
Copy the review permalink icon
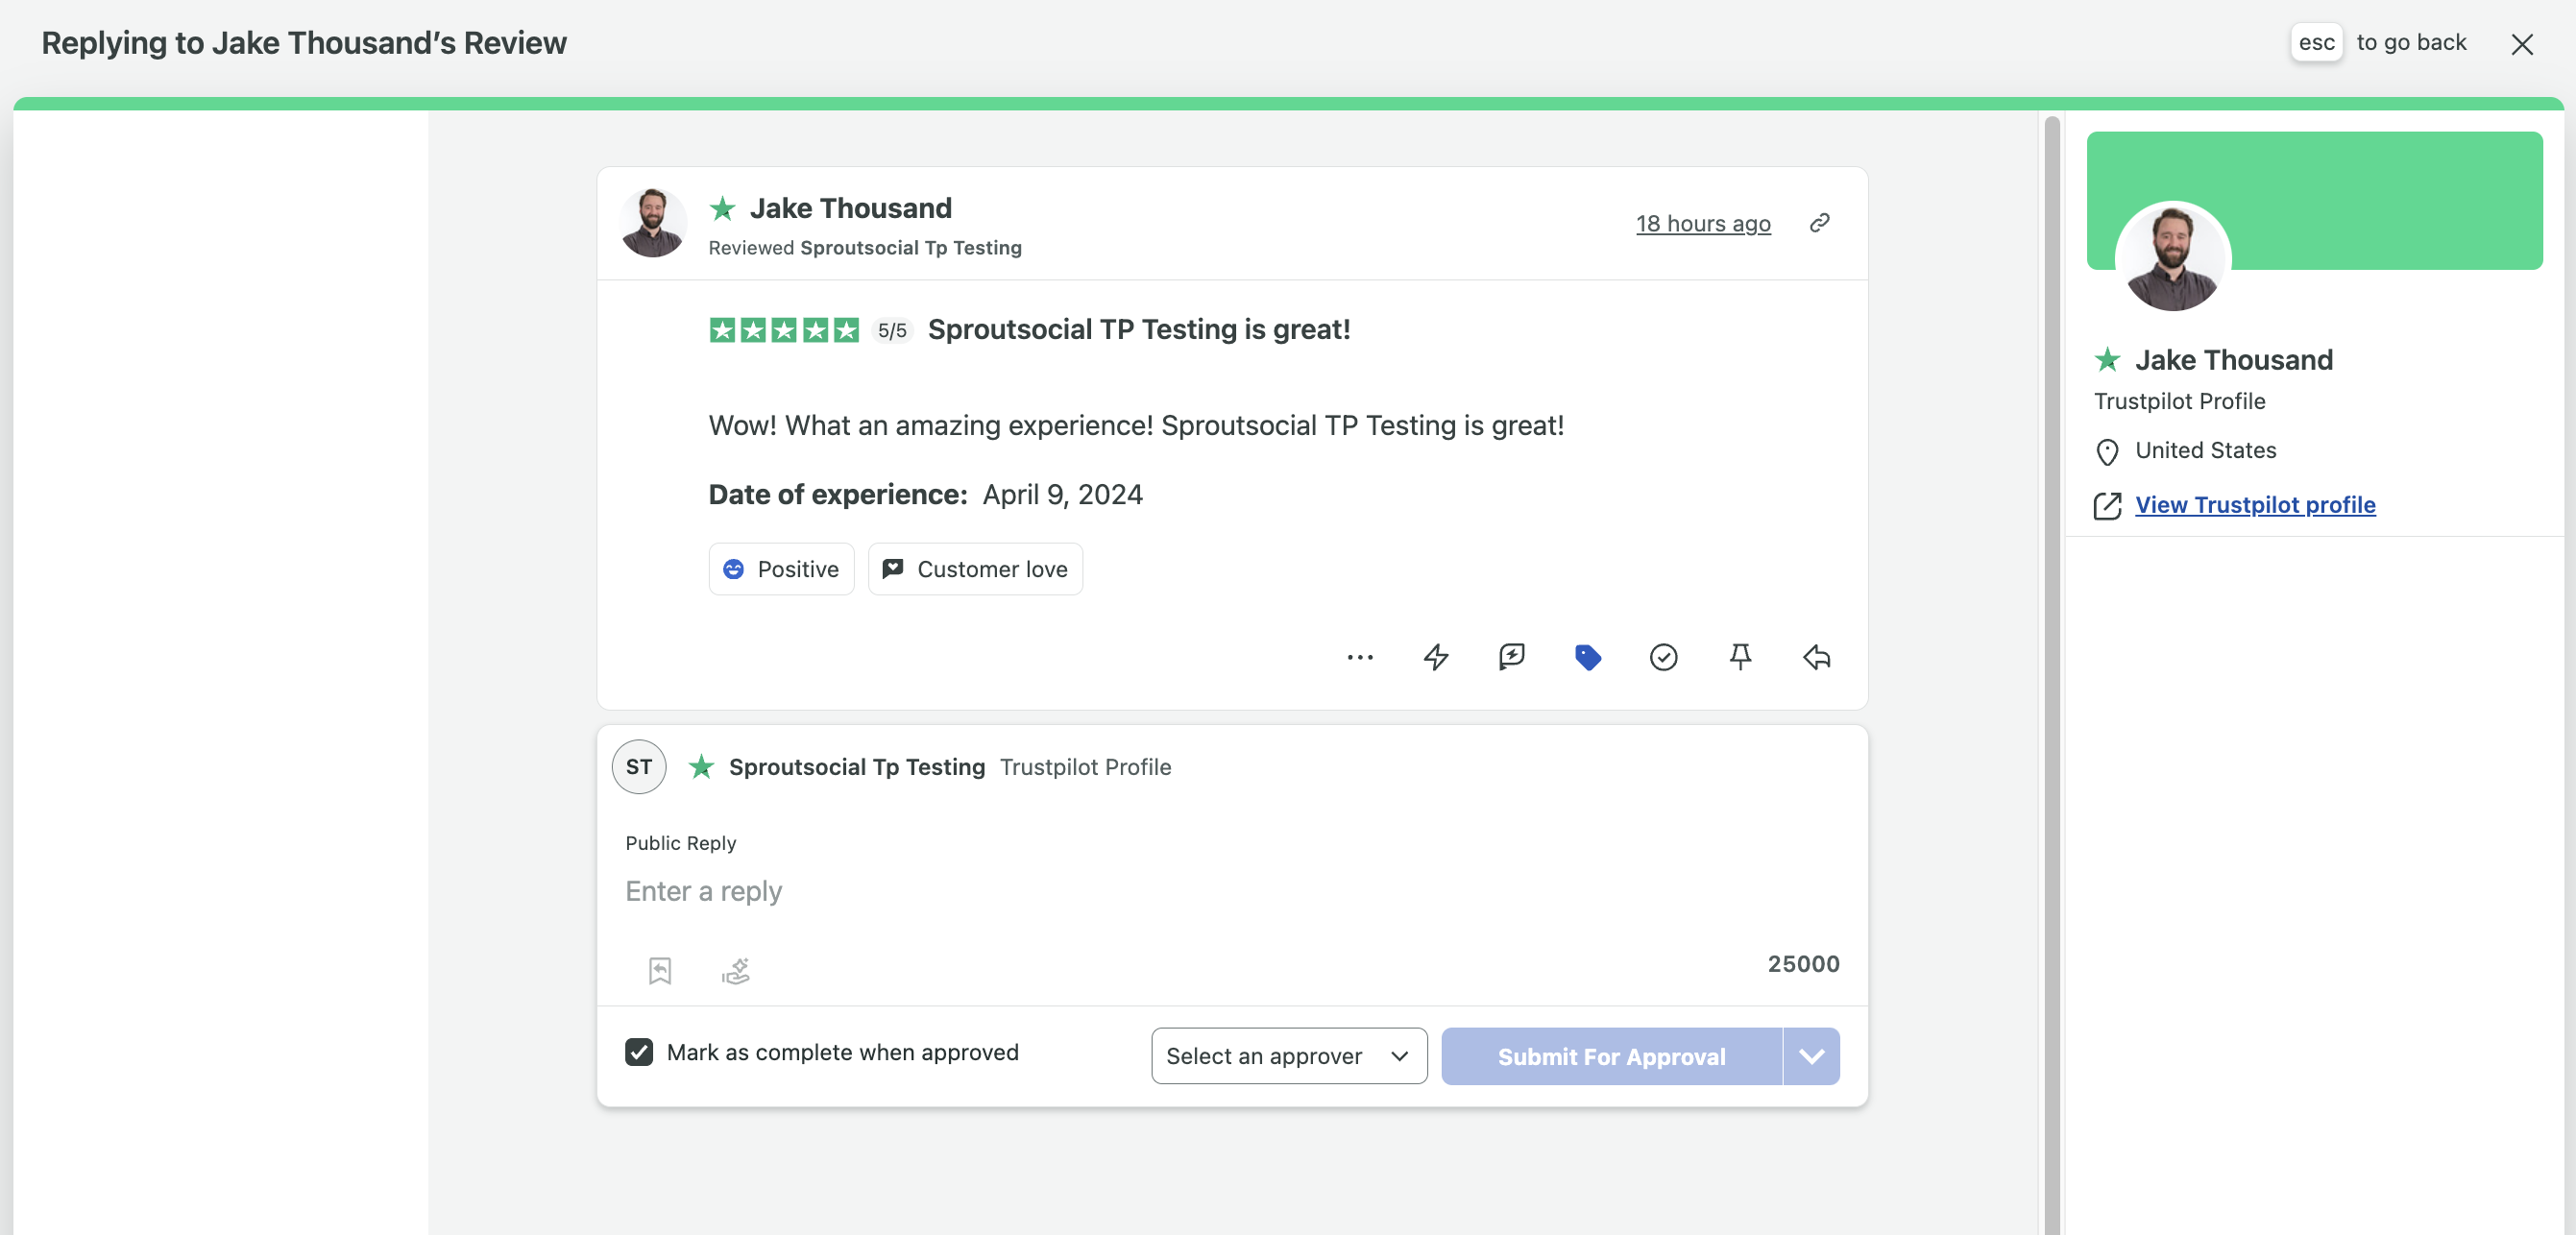(x=1819, y=223)
